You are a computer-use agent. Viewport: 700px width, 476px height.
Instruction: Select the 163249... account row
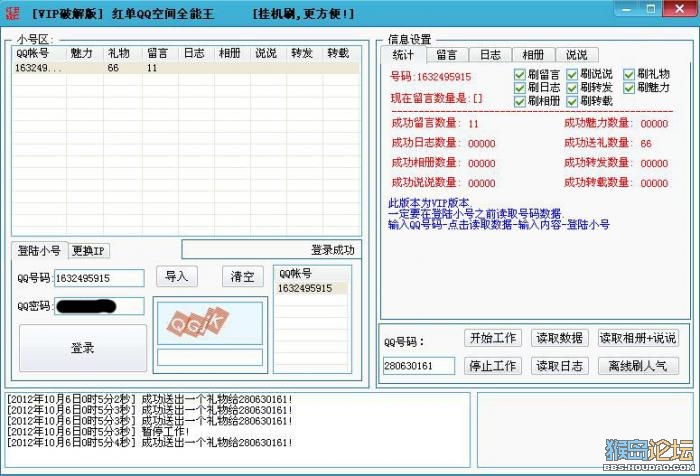coord(186,68)
